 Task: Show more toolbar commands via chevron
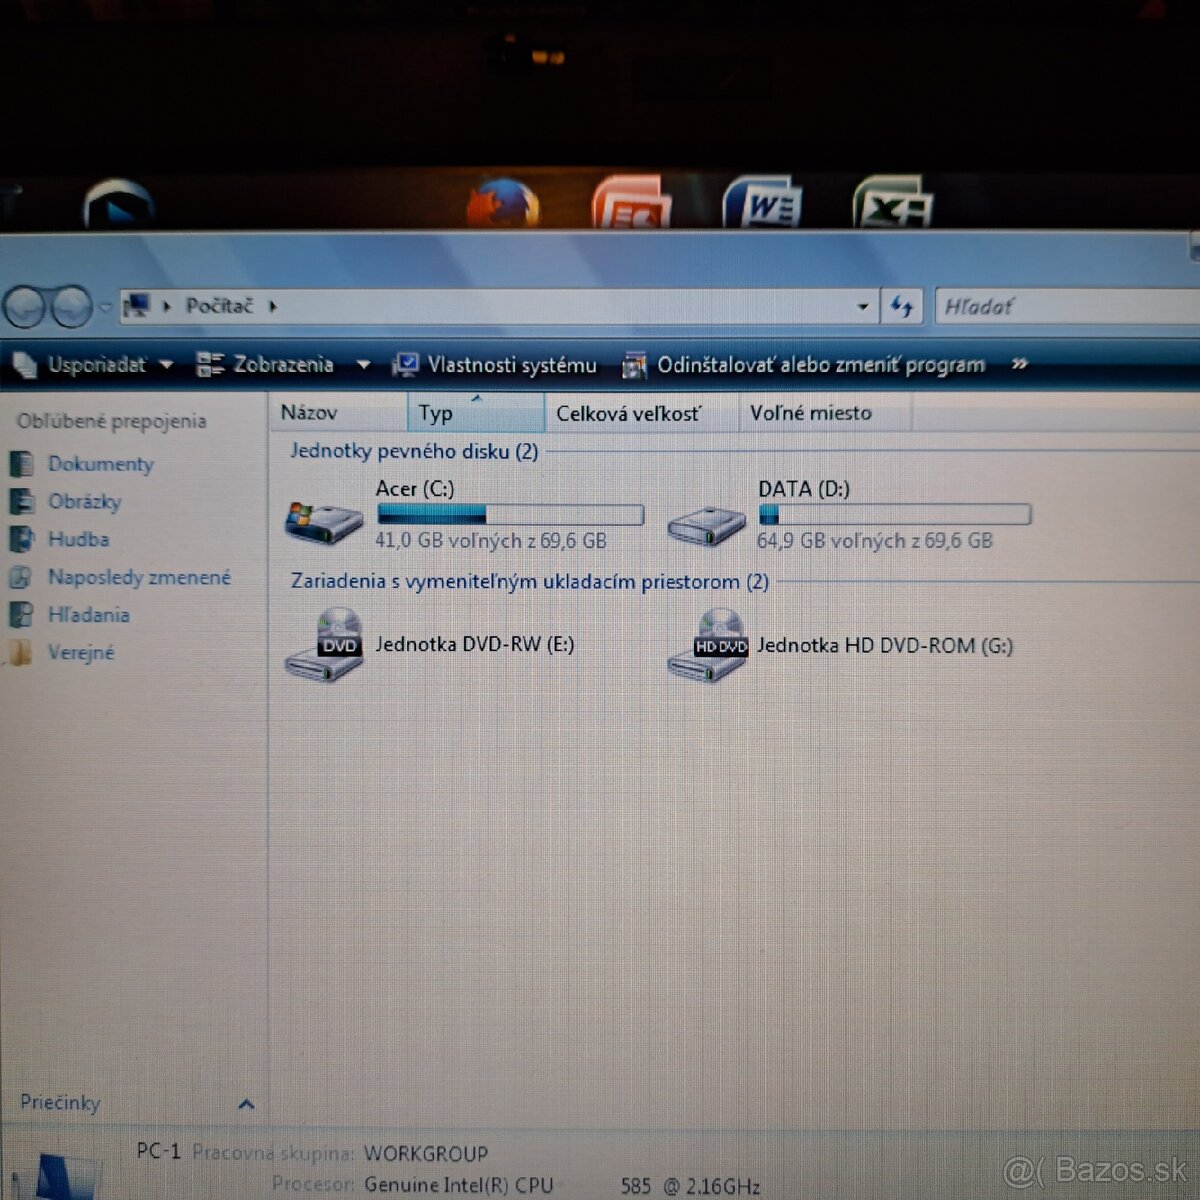pyautogui.click(x=1019, y=364)
